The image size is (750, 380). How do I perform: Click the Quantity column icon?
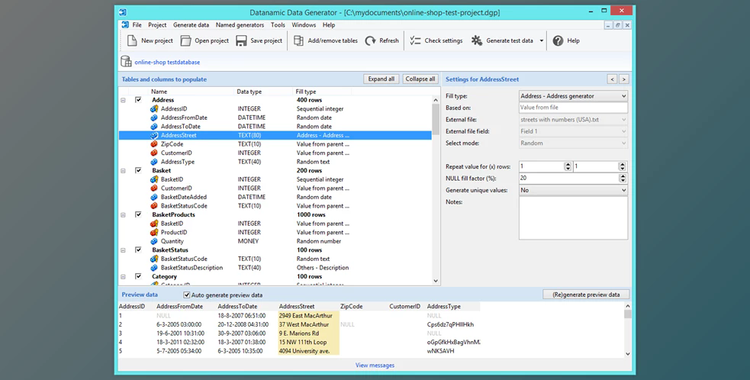coord(154,241)
